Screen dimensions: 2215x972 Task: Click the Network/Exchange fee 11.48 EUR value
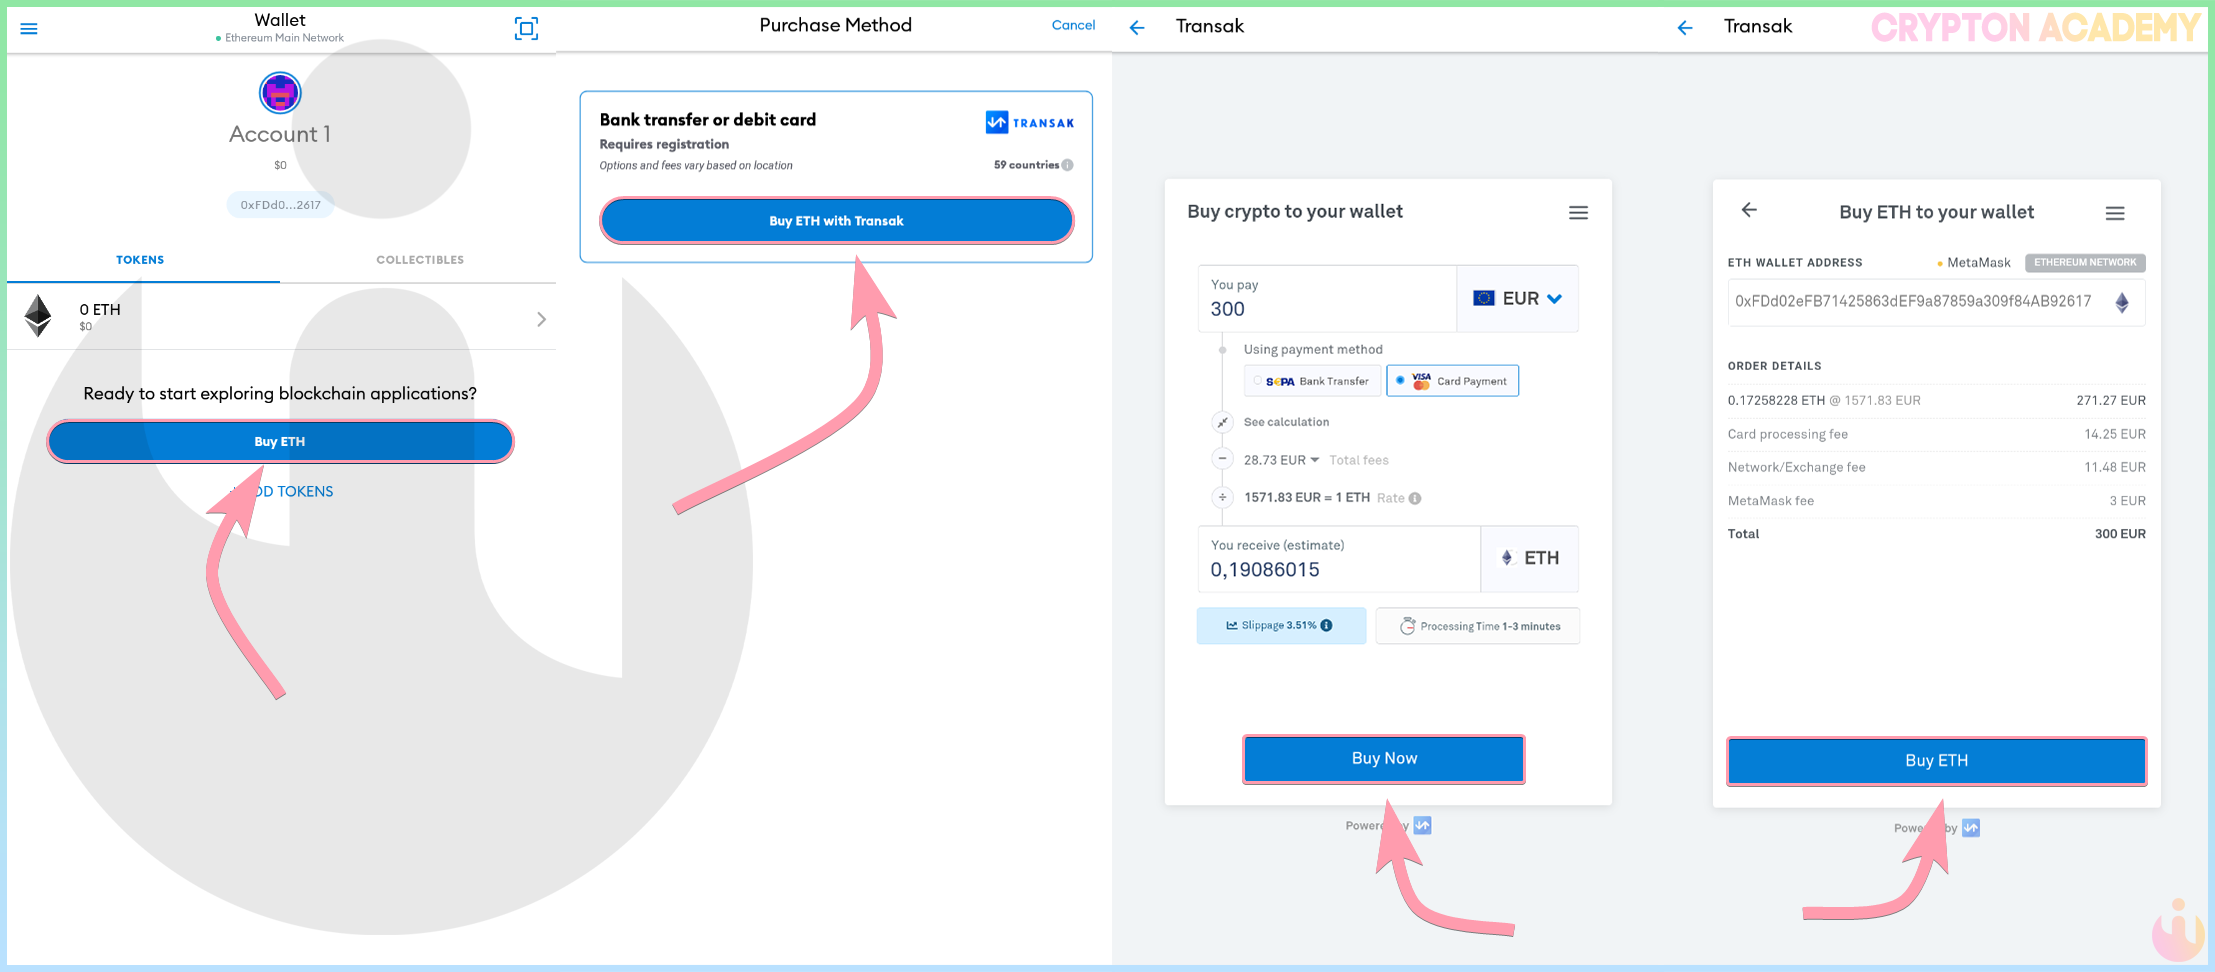2115,467
